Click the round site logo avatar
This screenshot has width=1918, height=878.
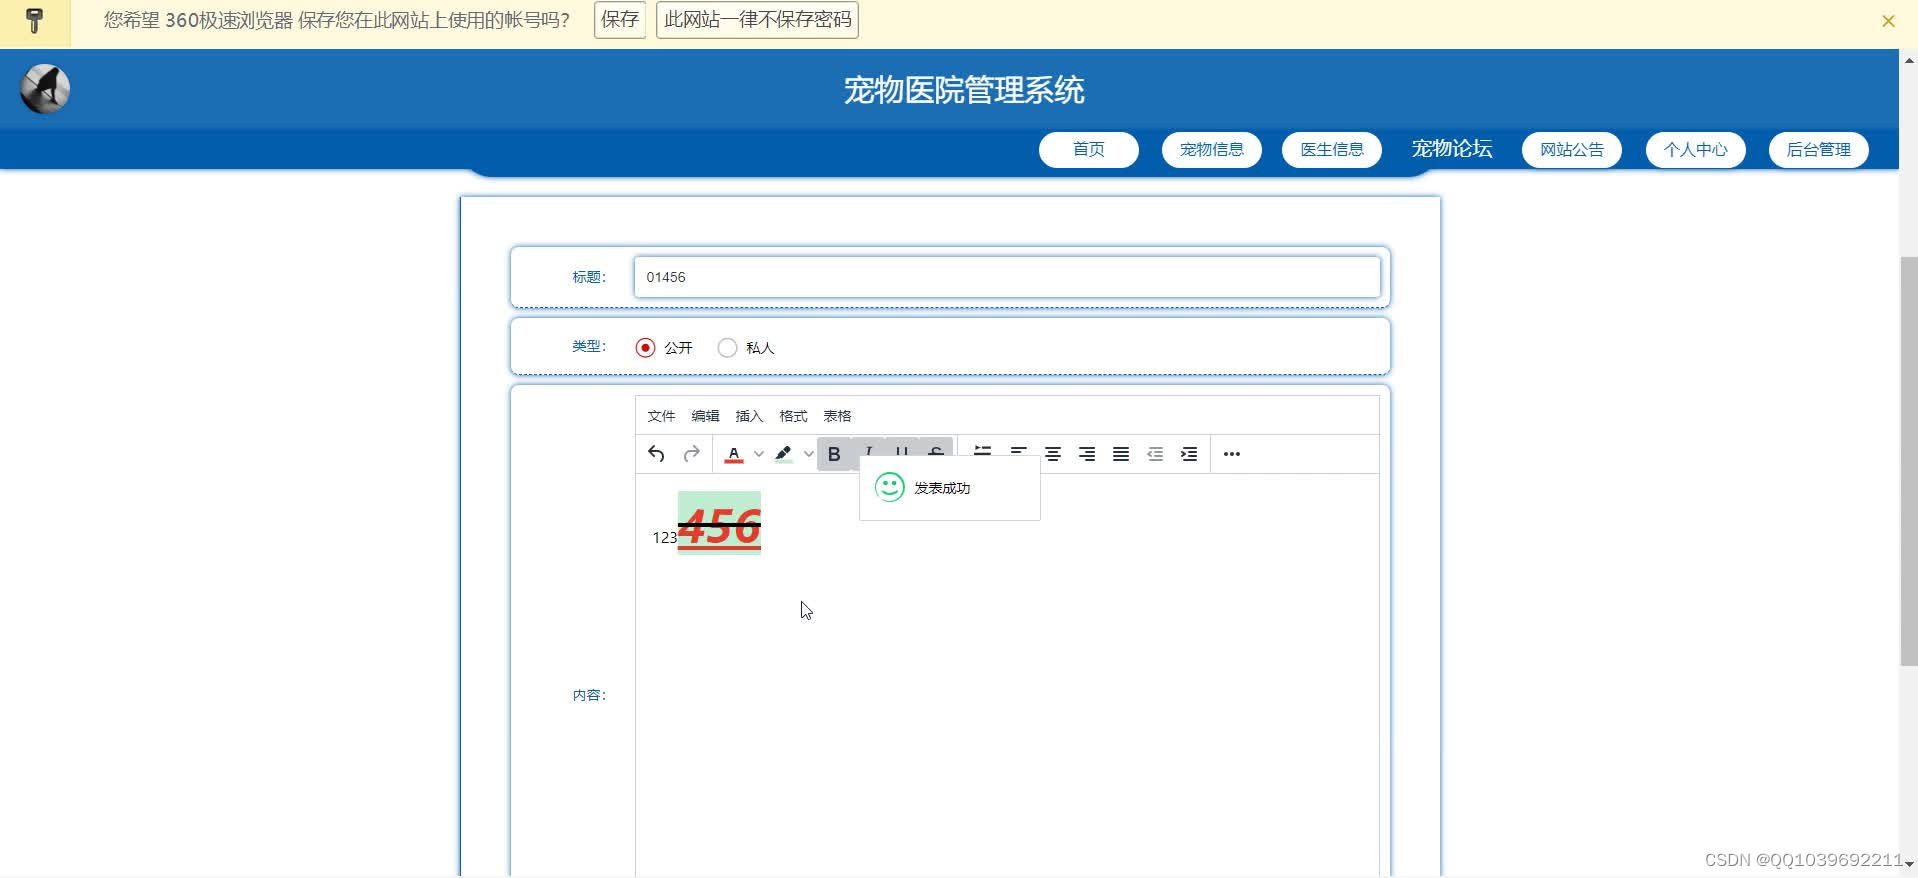click(x=45, y=89)
